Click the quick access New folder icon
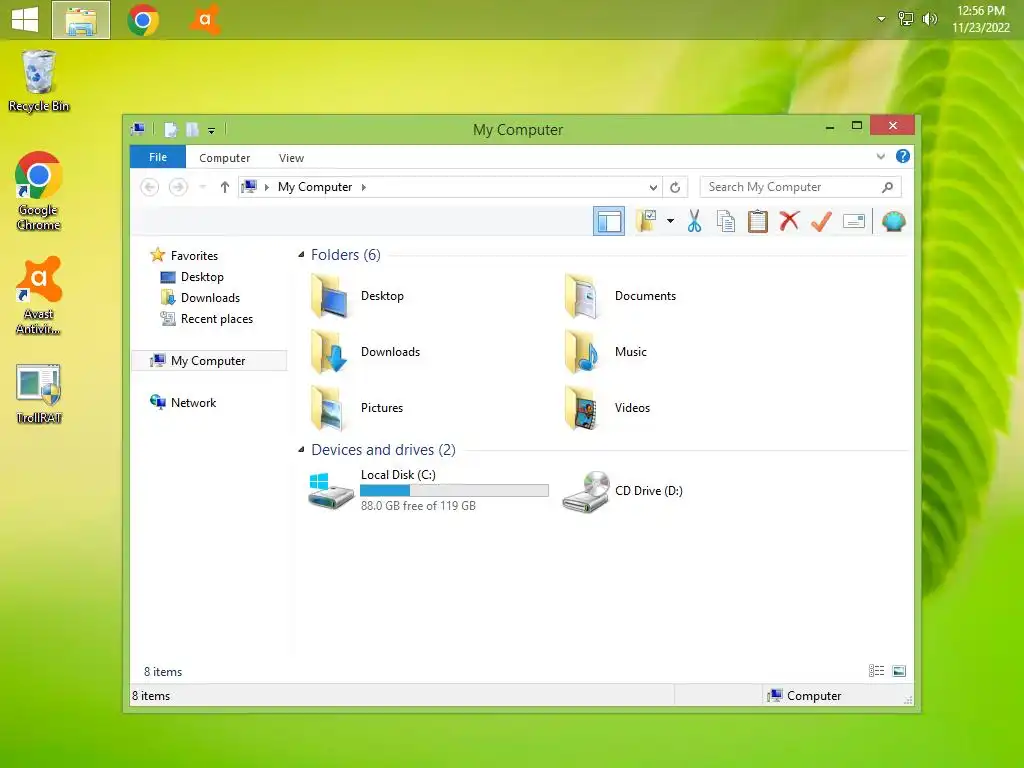Screen dimensions: 1024x768 (x=192, y=129)
